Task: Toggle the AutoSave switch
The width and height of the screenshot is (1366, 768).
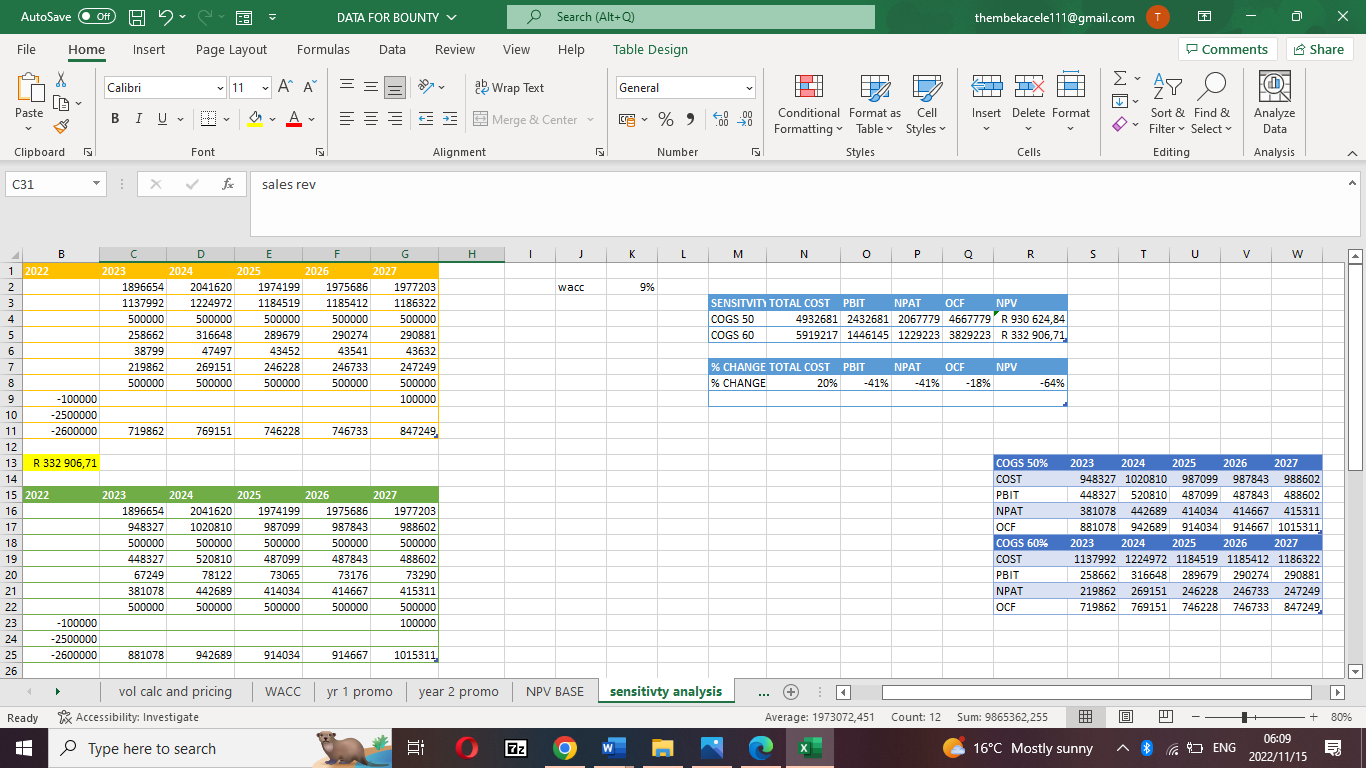Action: [x=97, y=18]
